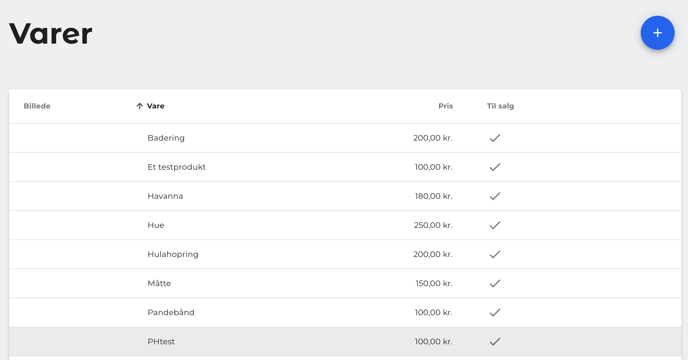Click the Billede column header
688x360 pixels.
click(x=37, y=106)
